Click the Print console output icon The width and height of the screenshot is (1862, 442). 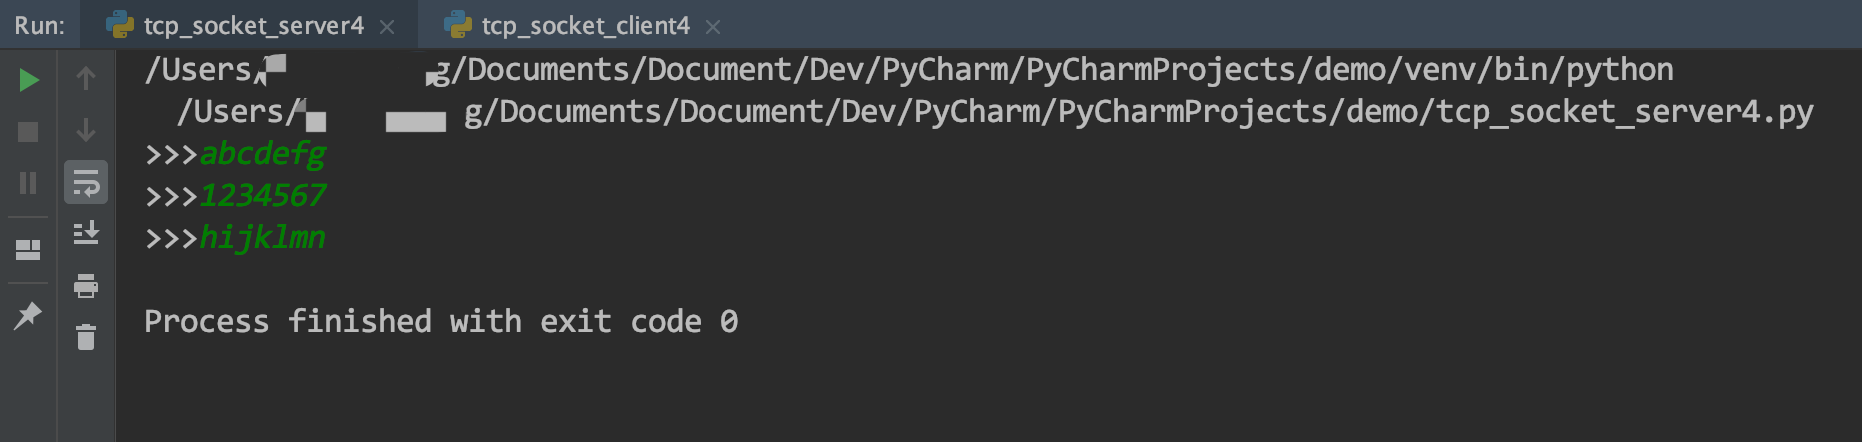tap(86, 286)
